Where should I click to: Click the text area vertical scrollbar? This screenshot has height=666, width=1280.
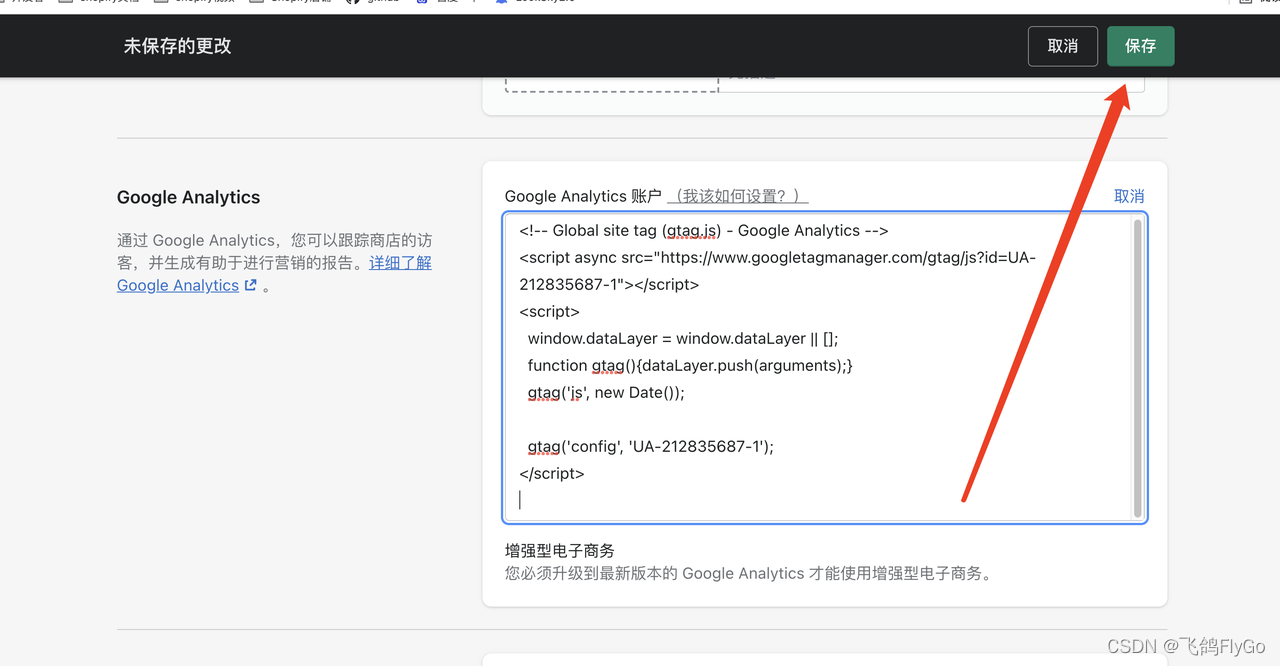[x=1137, y=367]
